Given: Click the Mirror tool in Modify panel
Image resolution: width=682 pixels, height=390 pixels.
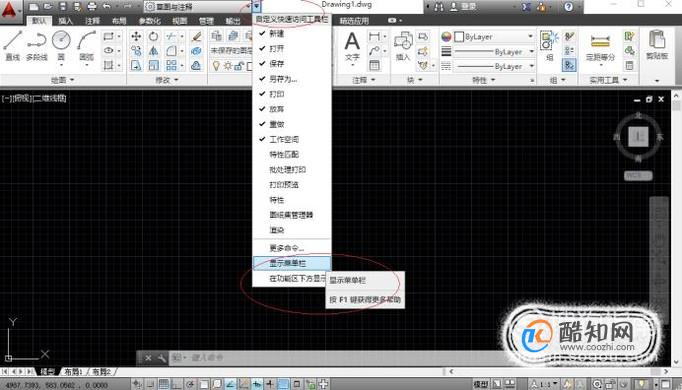Looking at the screenshot, I should coord(153,51).
